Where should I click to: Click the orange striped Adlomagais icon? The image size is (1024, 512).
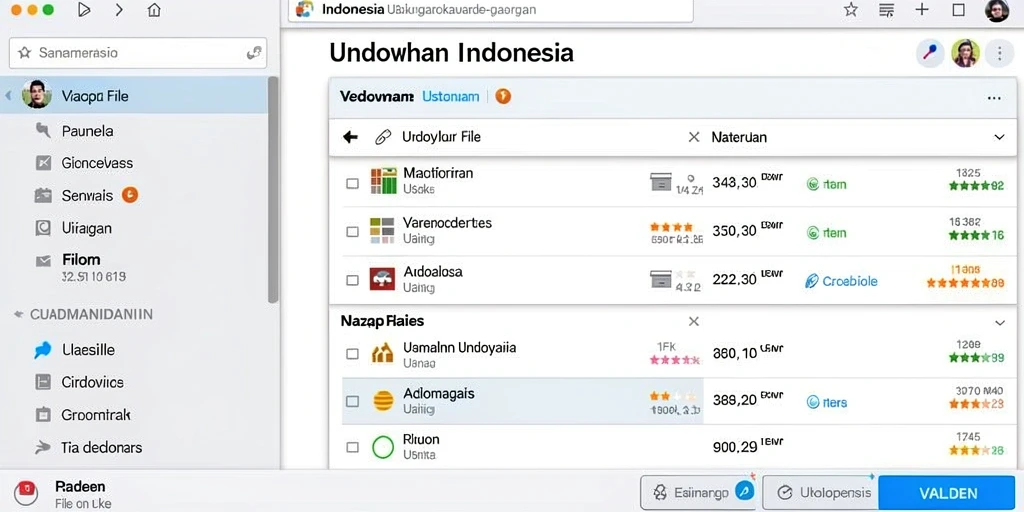[x=383, y=401]
